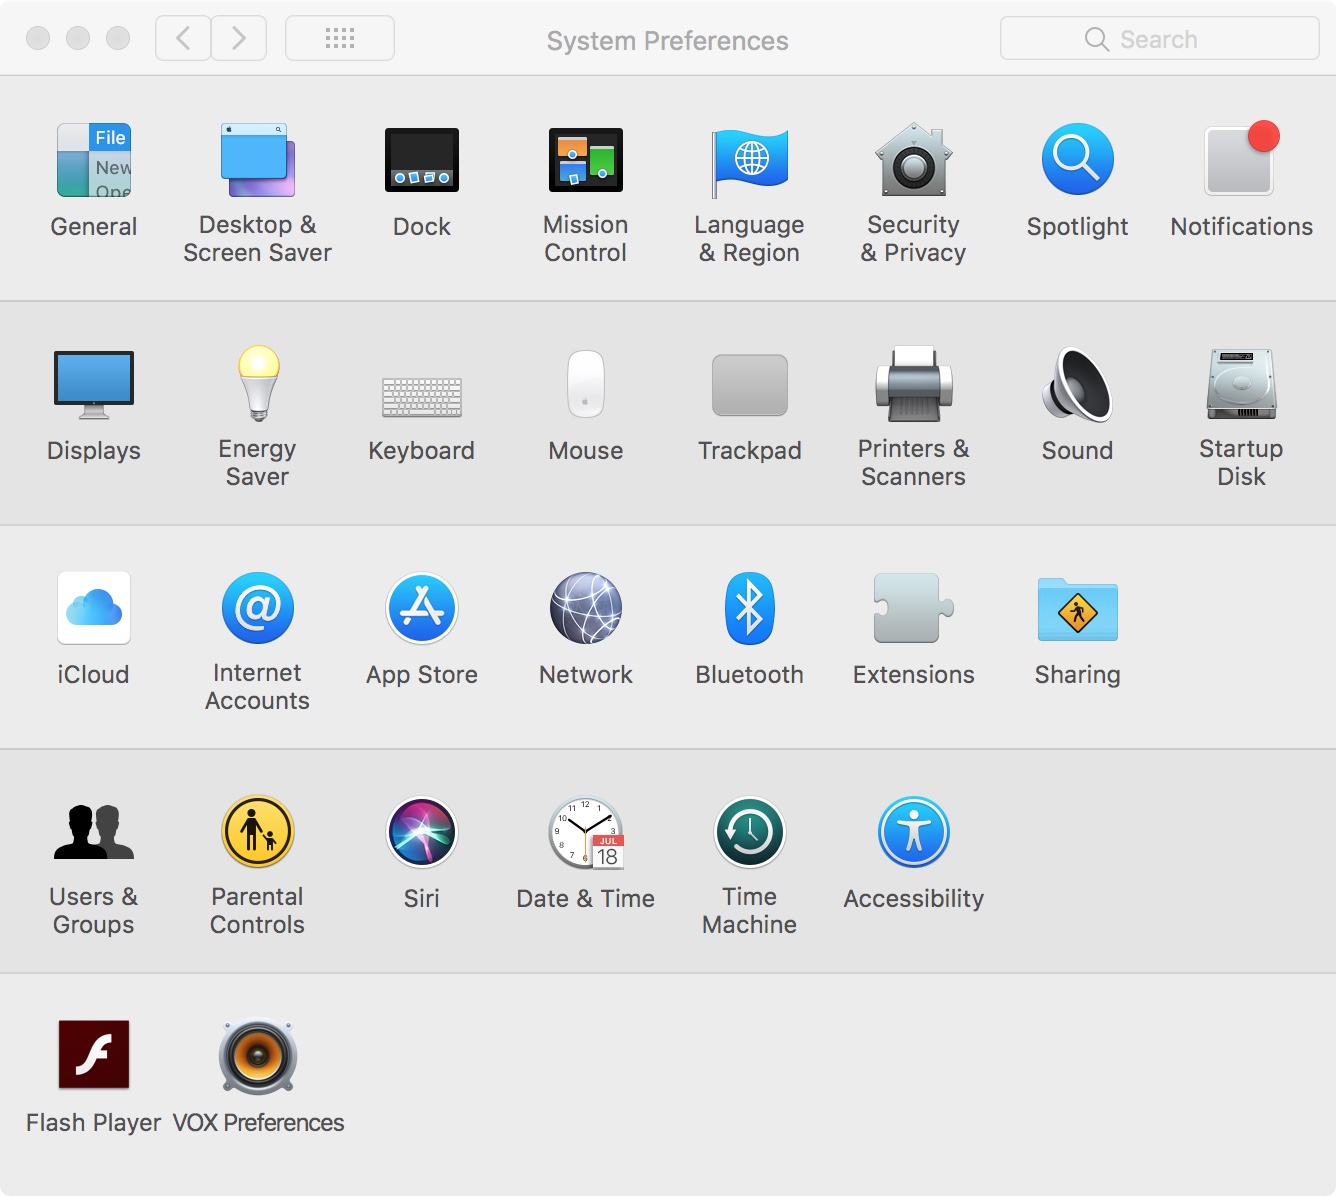Click the forward navigation arrow button
The width and height of the screenshot is (1336, 1196).
(239, 39)
